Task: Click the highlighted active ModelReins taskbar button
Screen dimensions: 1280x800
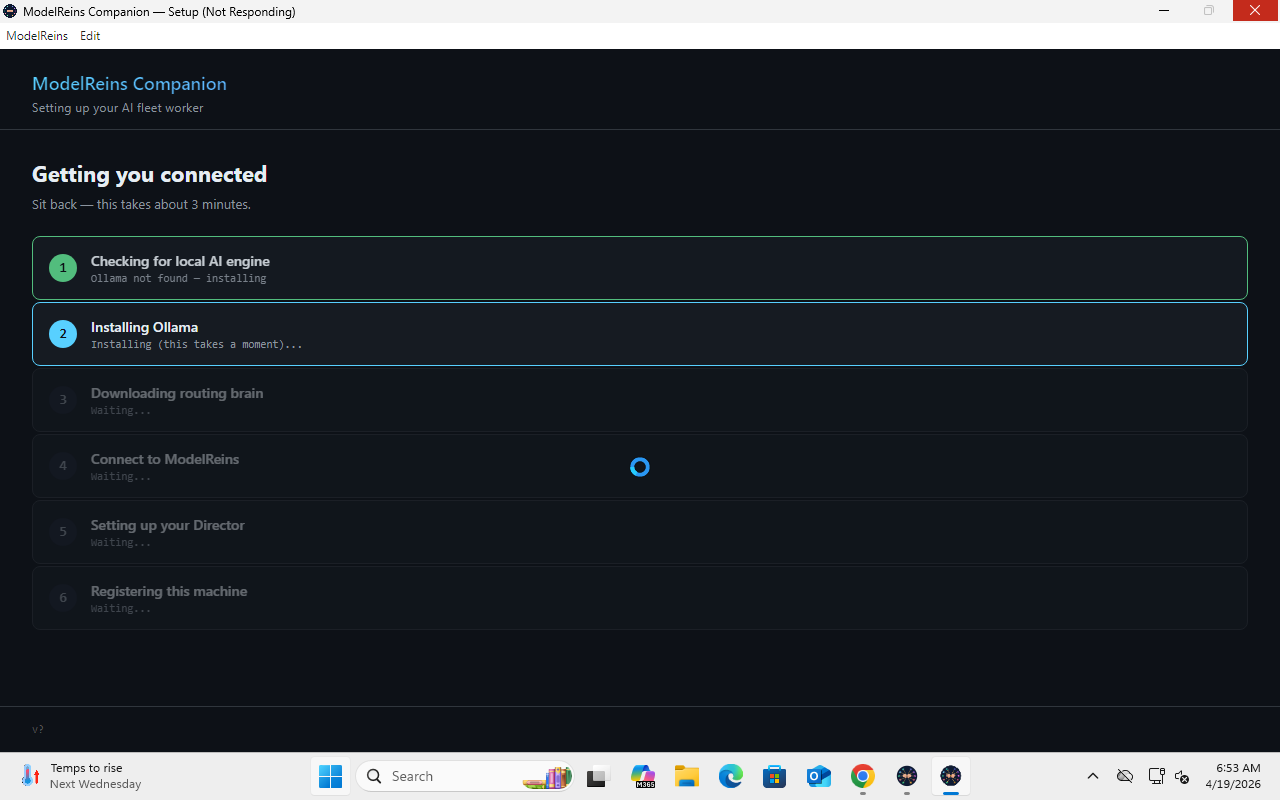Action: click(x=951, y=776)
